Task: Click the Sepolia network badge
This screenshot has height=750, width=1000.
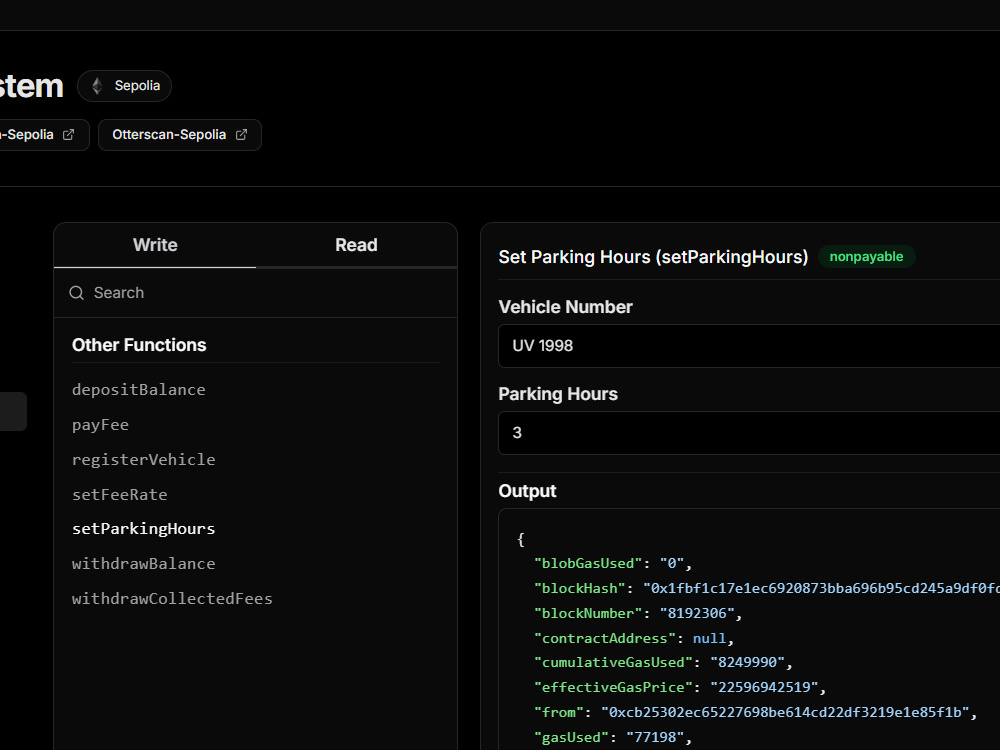Action: pos(124,86)
